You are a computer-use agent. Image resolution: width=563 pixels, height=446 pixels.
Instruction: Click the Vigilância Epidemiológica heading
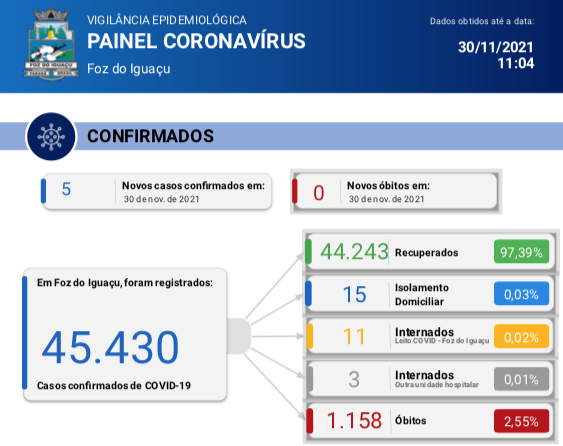(167, 20)
